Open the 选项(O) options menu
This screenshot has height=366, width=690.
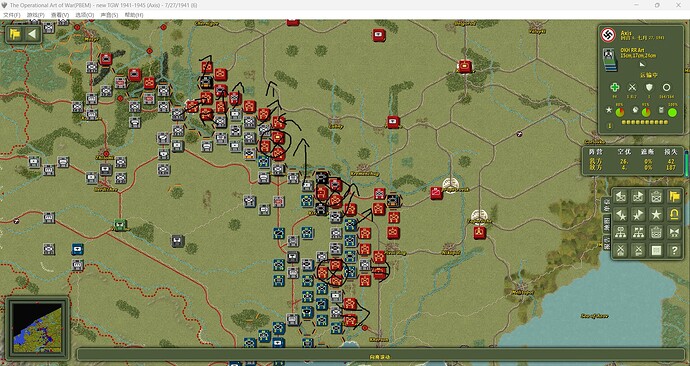click(x=84, y=15)
